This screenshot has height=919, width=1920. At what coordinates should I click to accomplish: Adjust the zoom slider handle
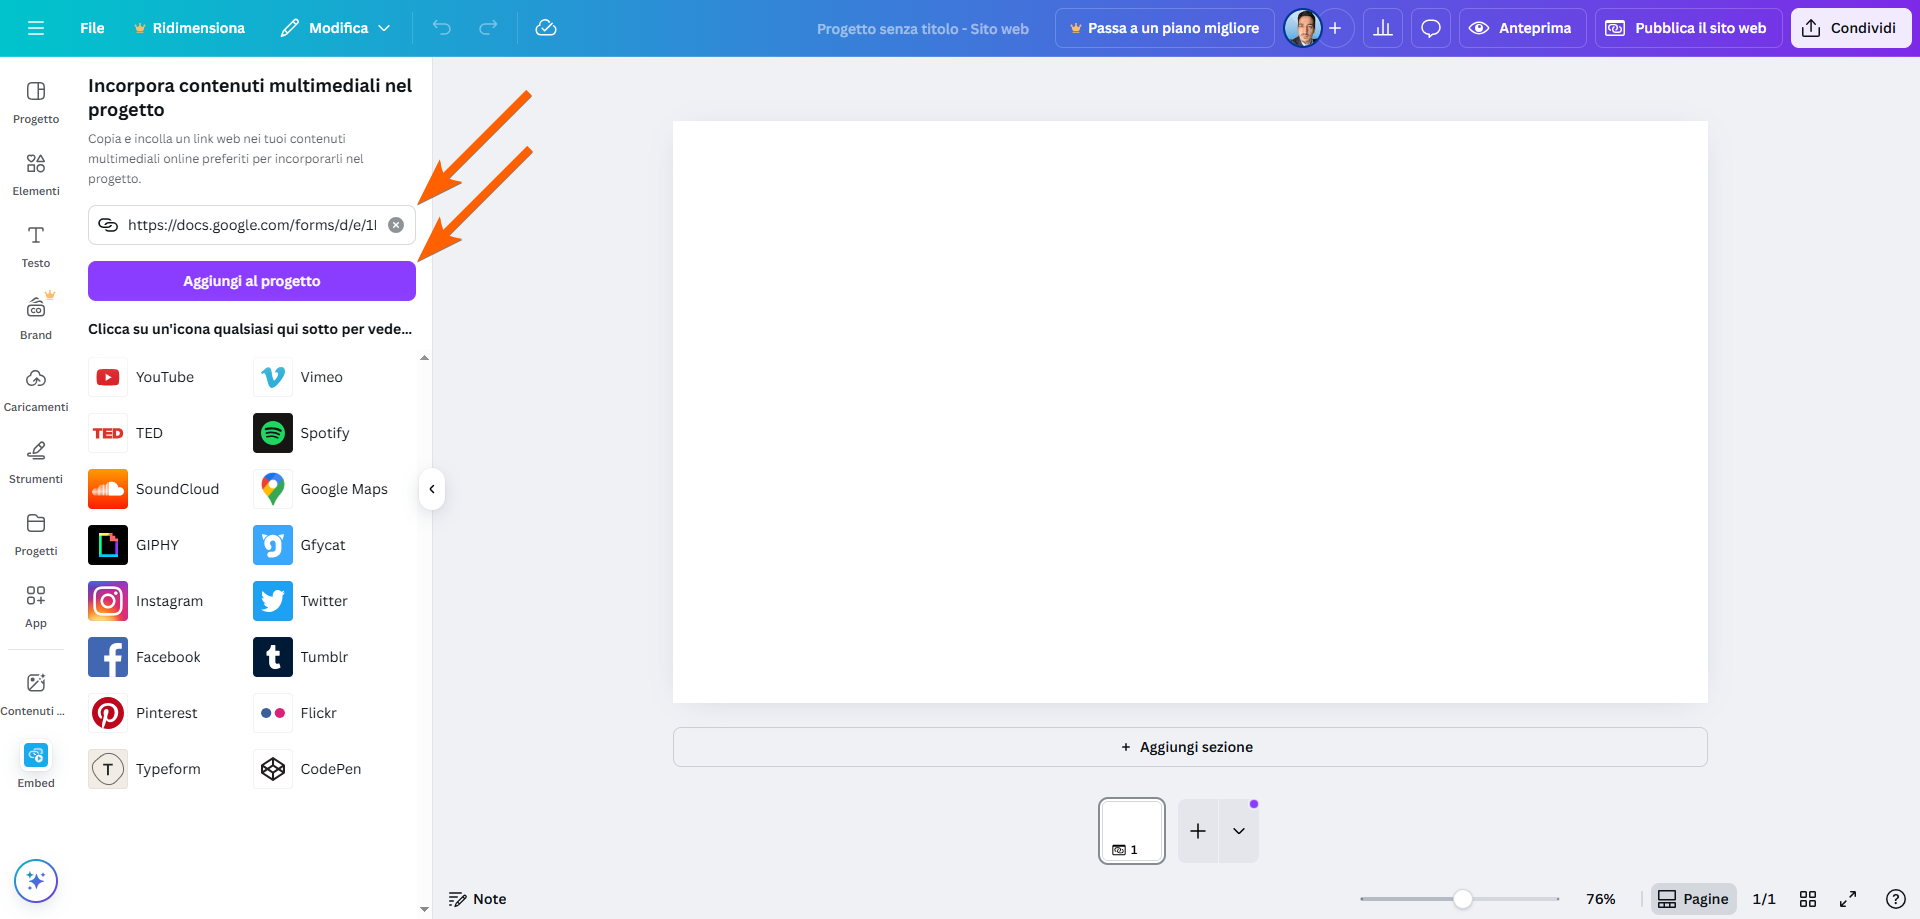[x=1463, y=899]
